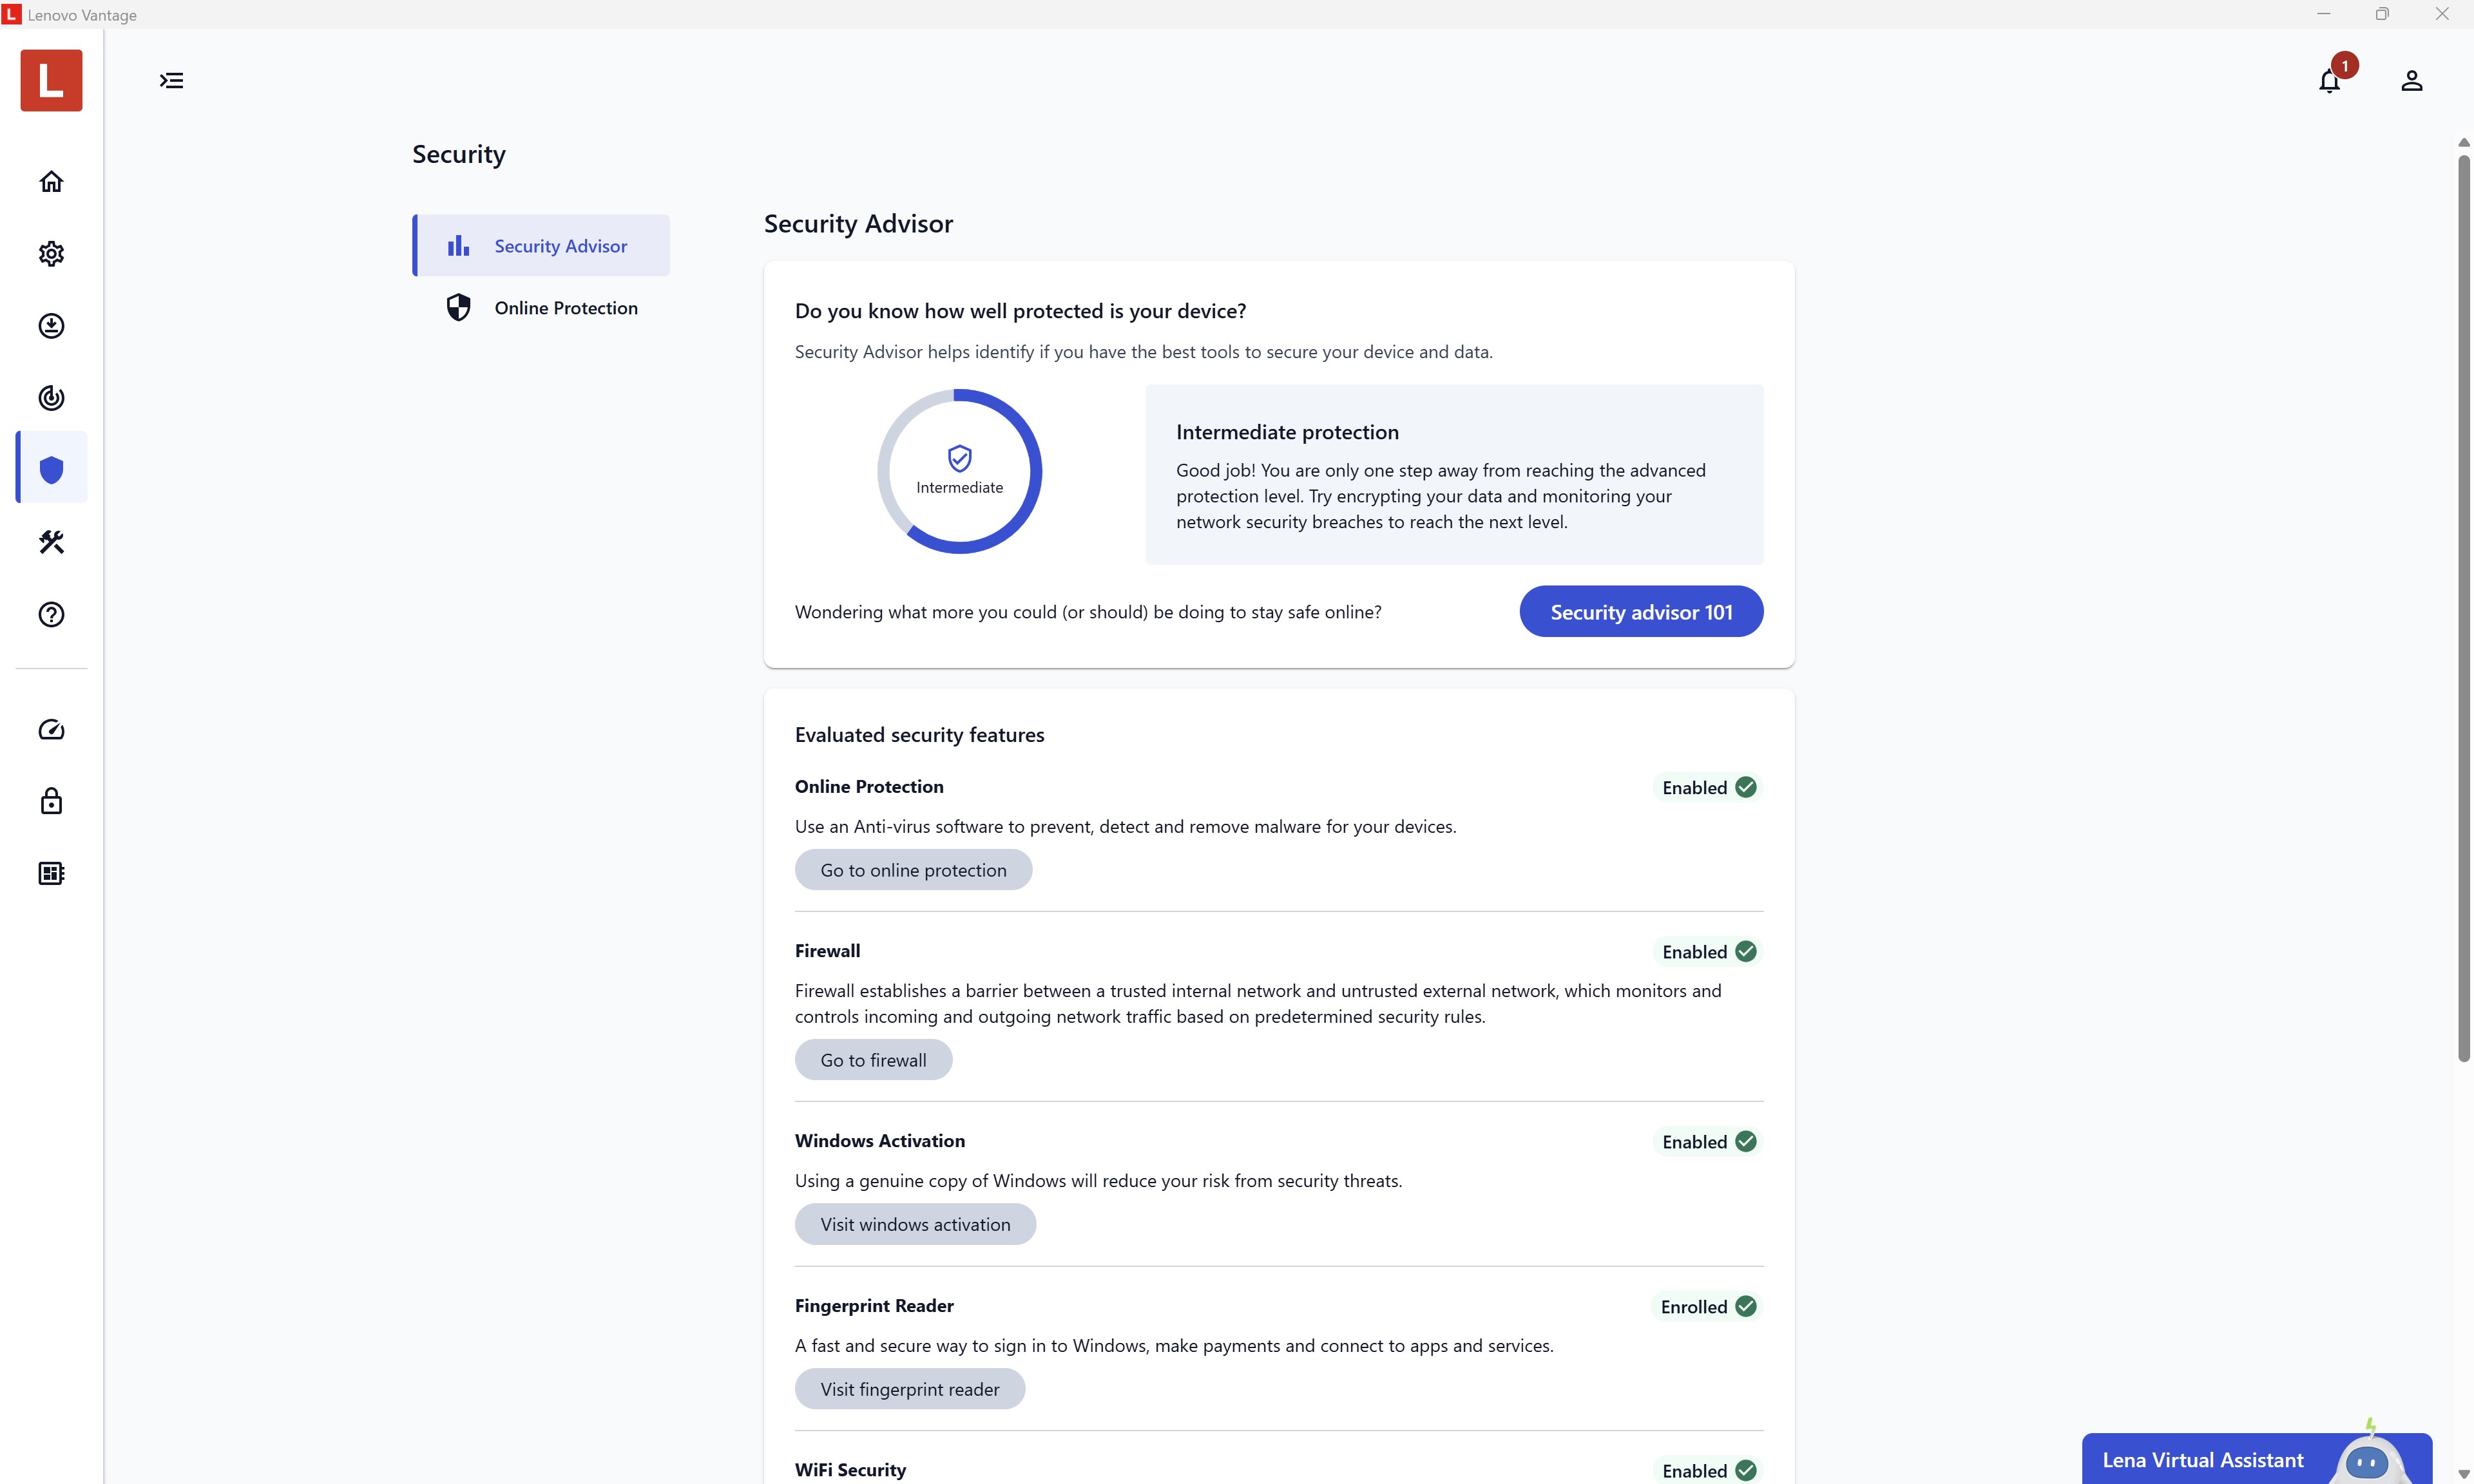Click the System Update download icon
This screenshot has height=1484, width=2474.
coord(51,326)
